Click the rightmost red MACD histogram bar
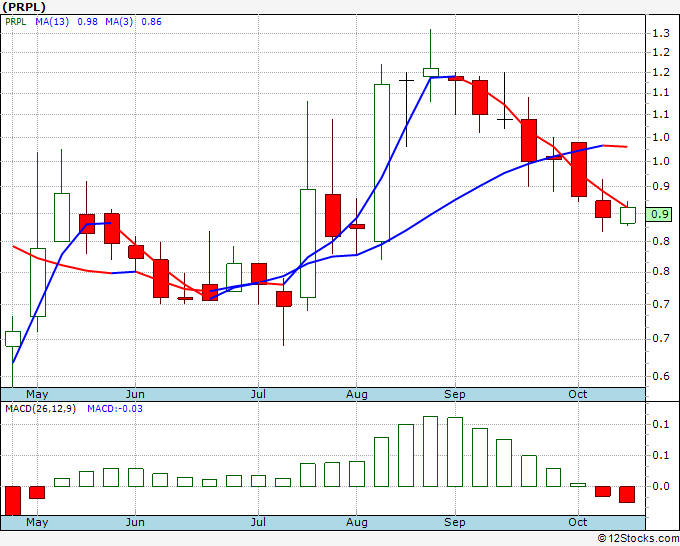The image size is (680, 546). 627,494
